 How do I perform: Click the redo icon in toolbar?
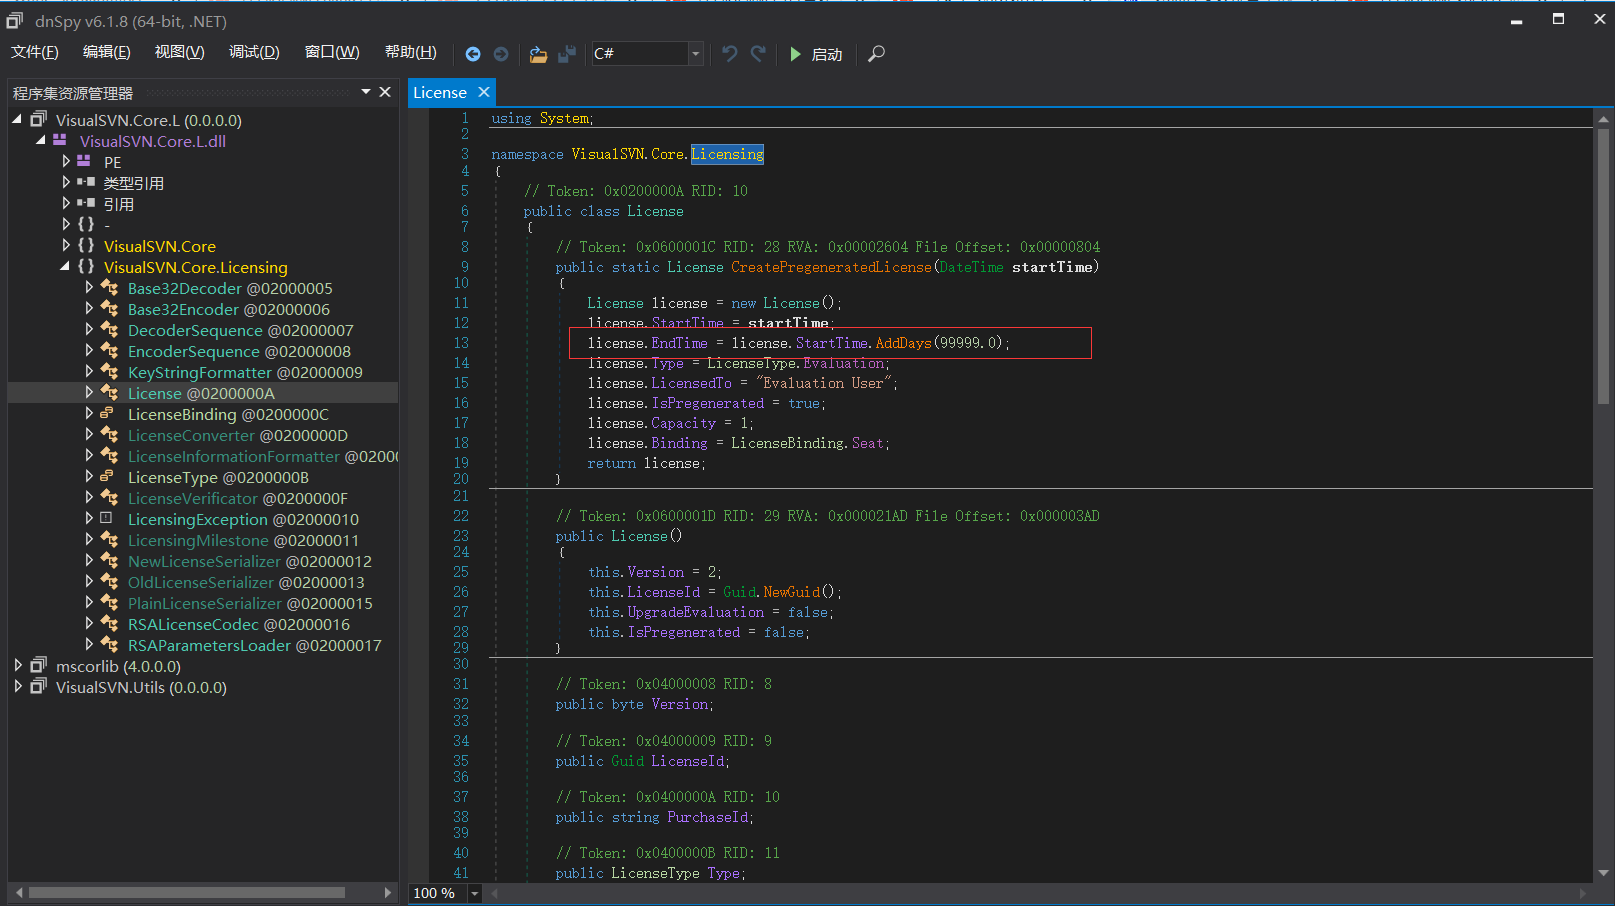pos(758,54)
